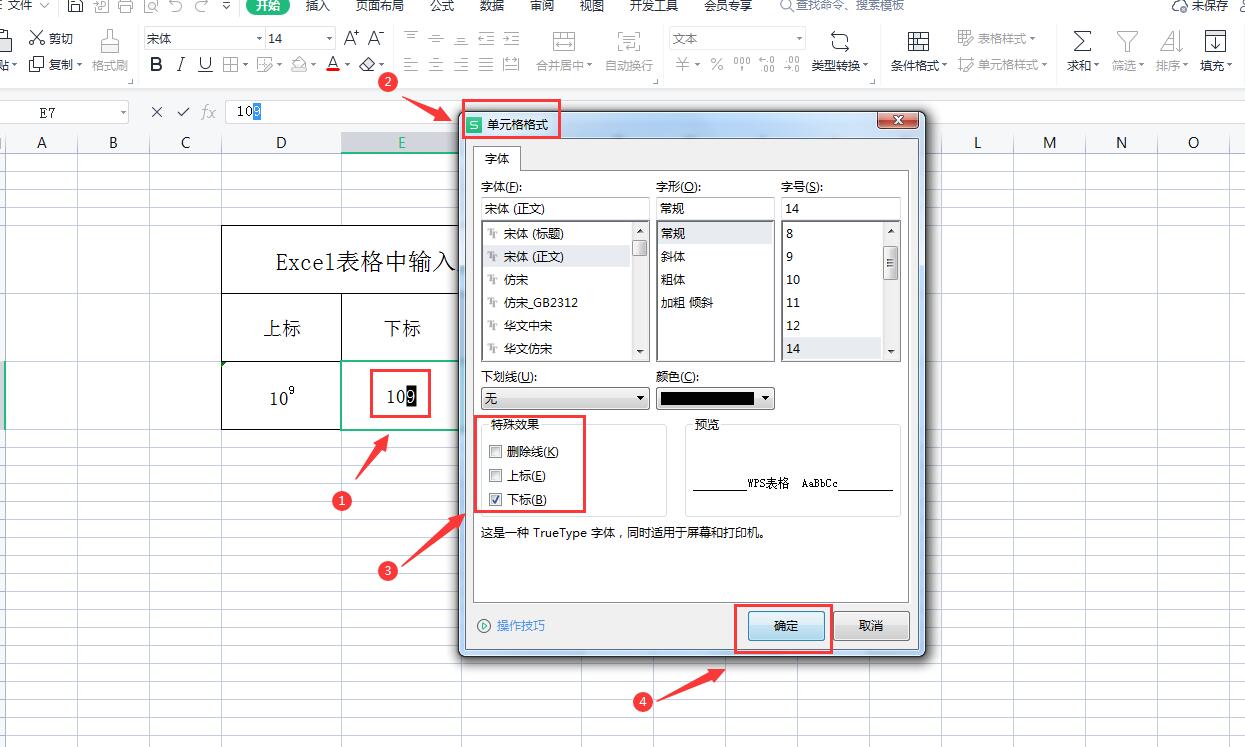Increase font size with A+ icon

[351, 38]
